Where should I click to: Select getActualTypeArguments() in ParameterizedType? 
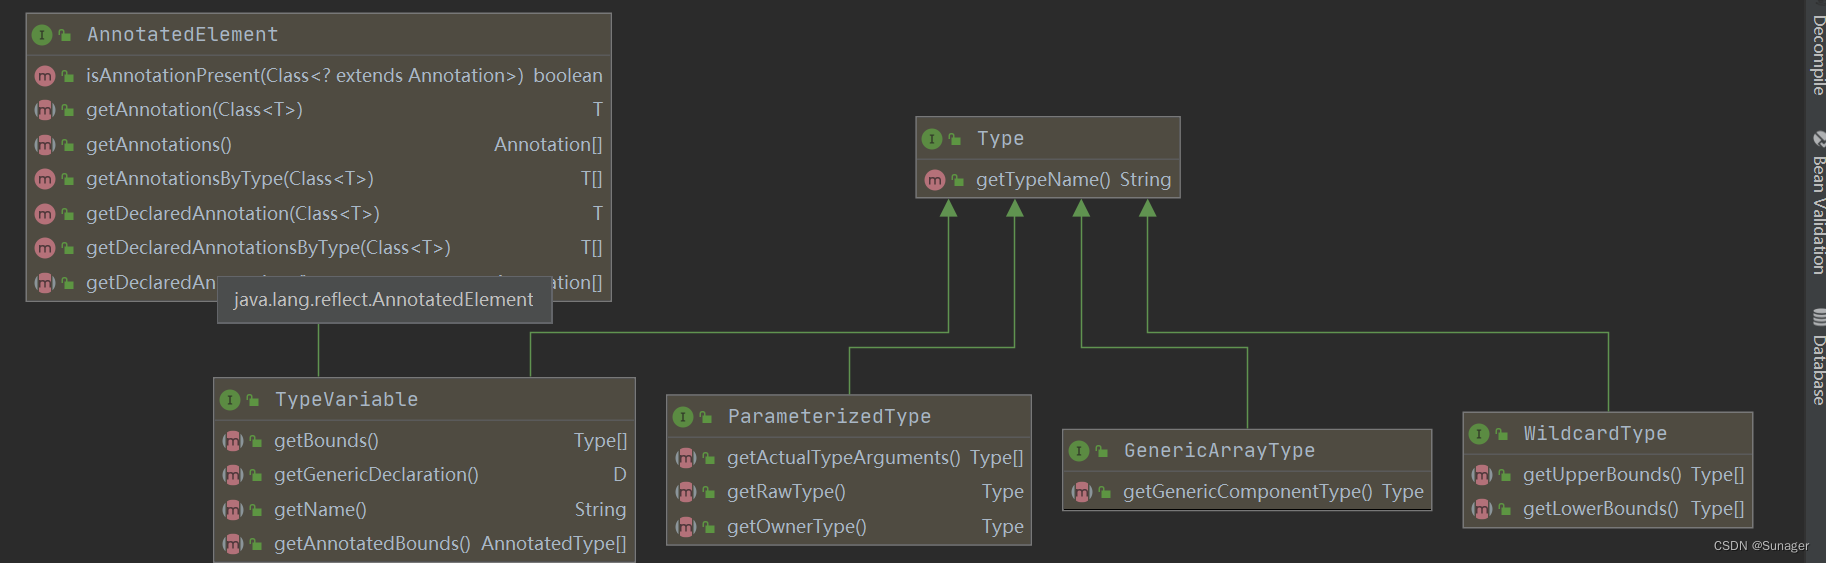pyautogui.click(x=843, y=458)
